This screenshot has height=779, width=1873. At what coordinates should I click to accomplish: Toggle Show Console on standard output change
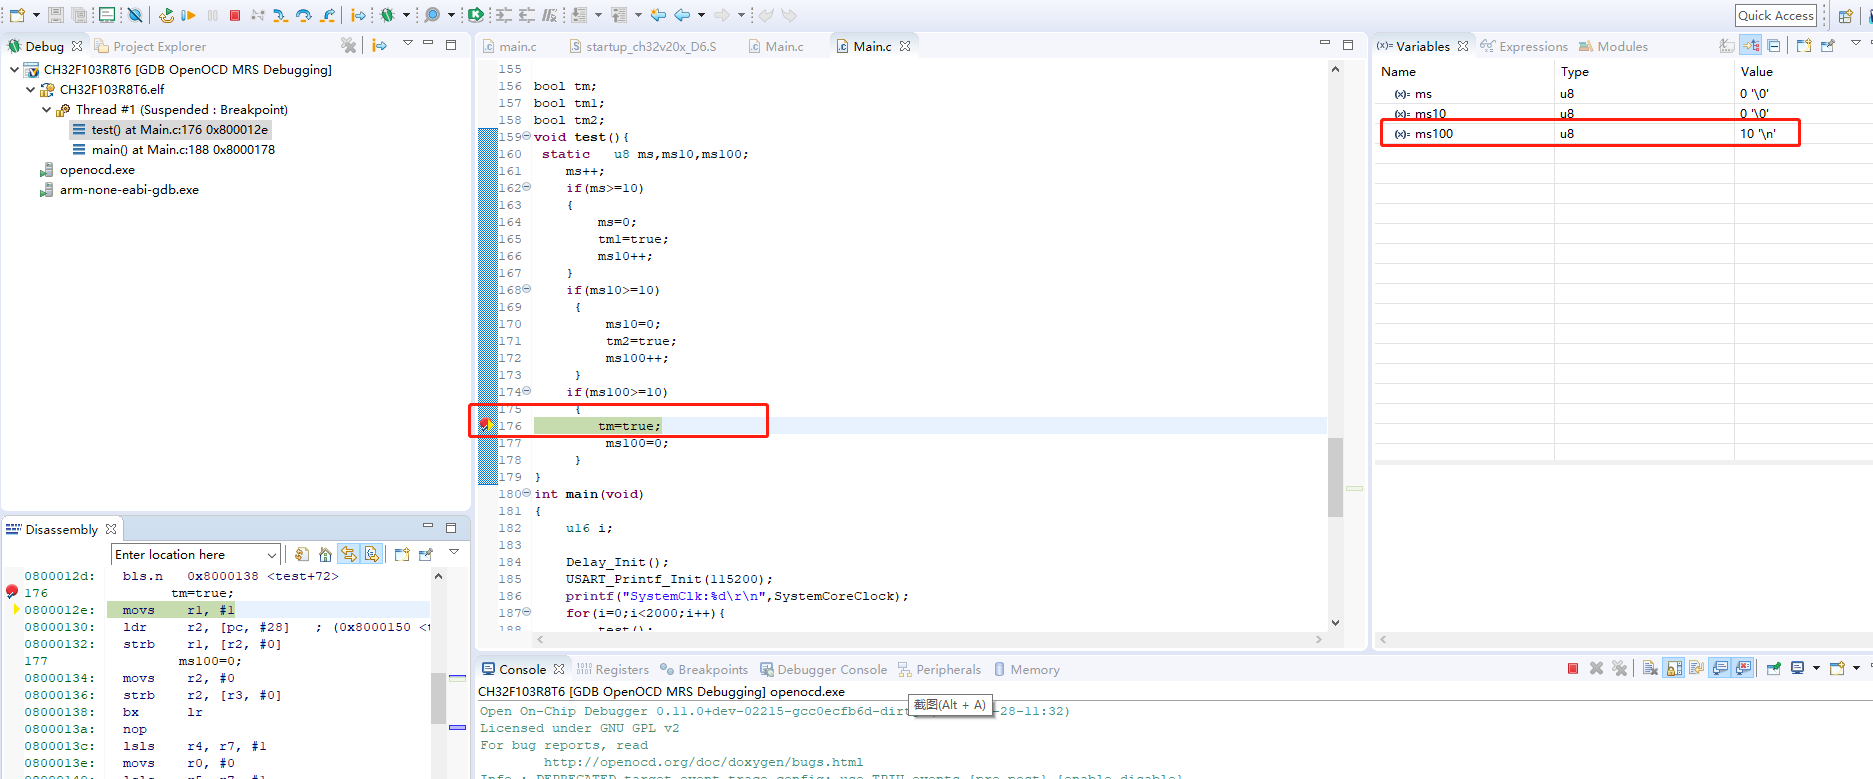pyautogui.click(x=1720, y=668)
